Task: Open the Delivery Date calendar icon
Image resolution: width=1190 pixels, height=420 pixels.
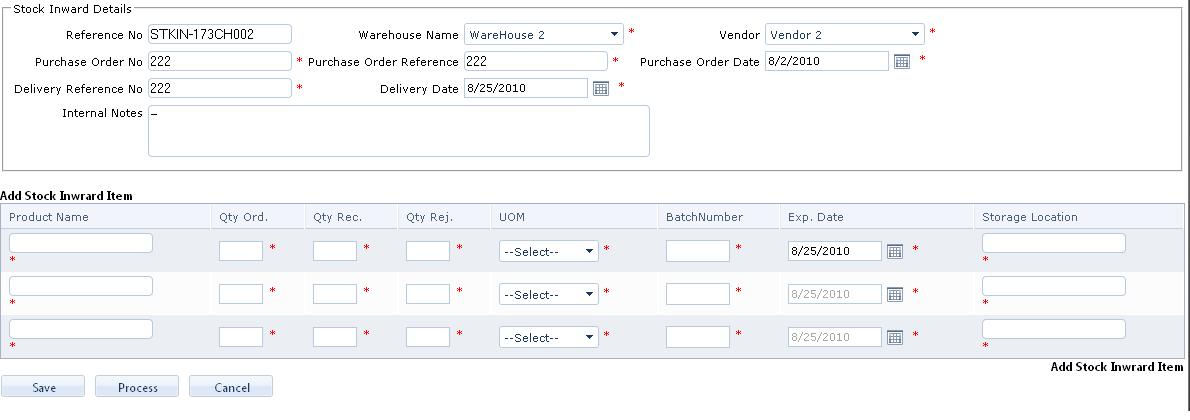Action: pos(601,89)
